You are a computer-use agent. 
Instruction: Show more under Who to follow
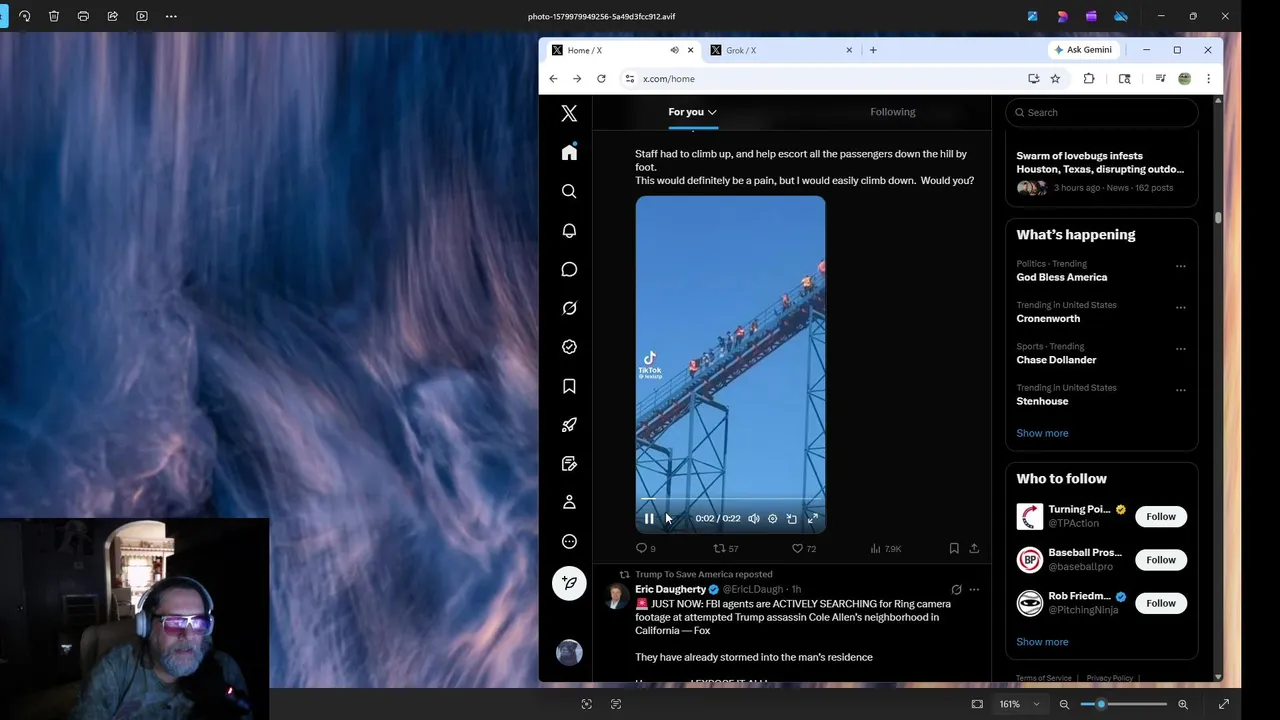(1042, 642)
